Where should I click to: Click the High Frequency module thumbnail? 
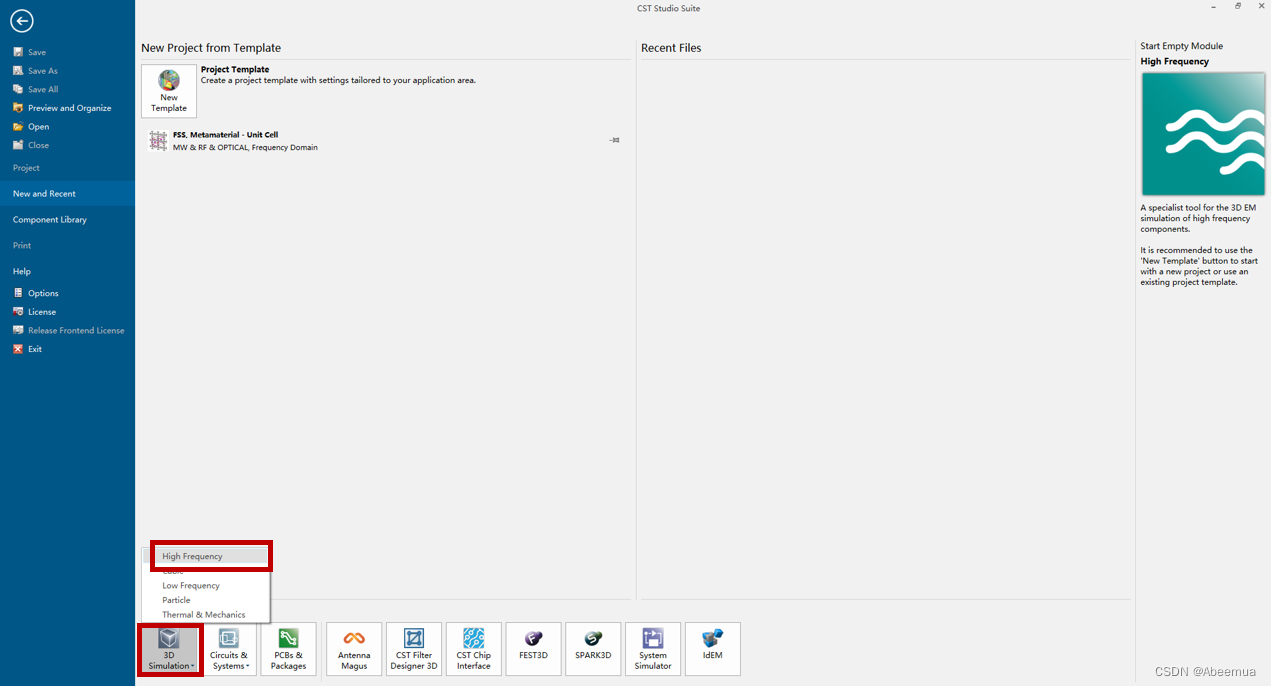click(x=1203, y=134)
